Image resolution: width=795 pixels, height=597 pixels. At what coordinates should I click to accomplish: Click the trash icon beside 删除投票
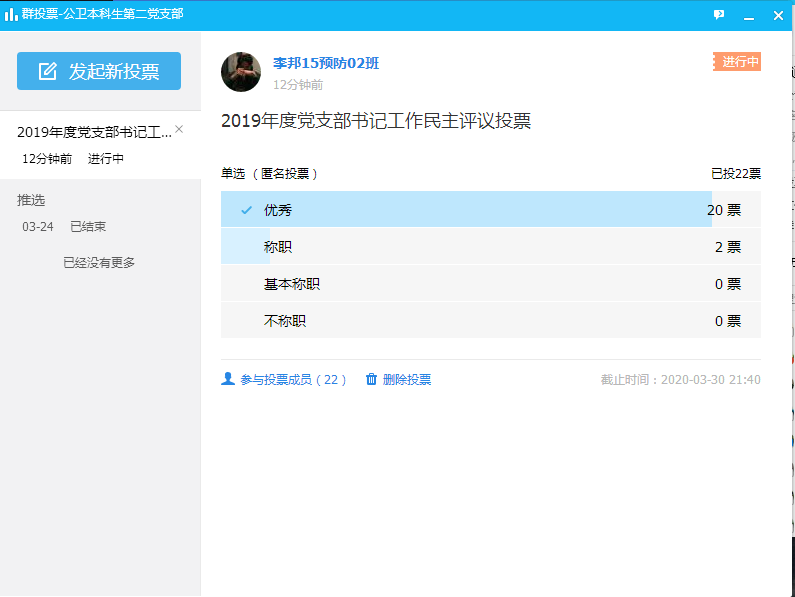371,379
